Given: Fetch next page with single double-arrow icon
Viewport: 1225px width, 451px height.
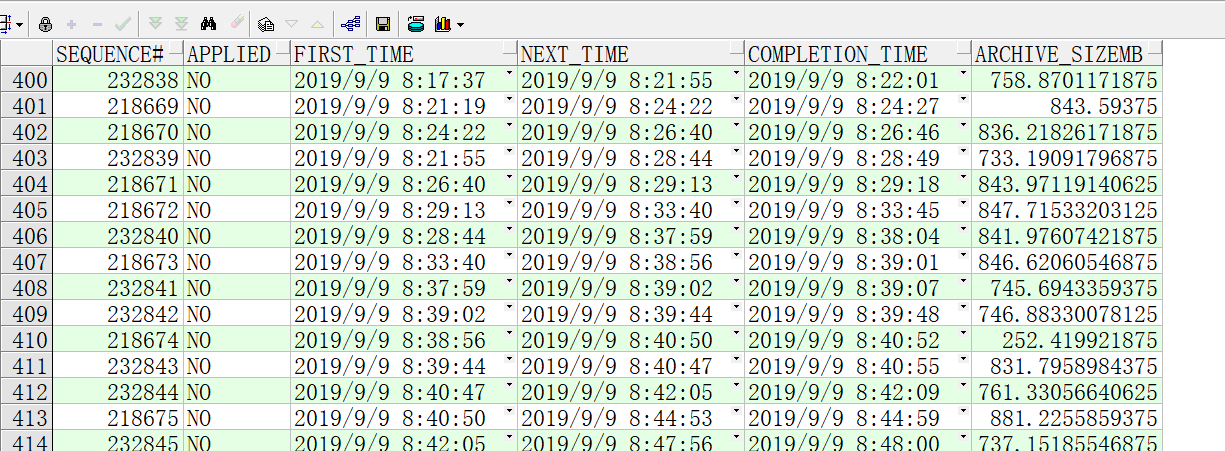Looking at the screenshot, I should [155, 23].
